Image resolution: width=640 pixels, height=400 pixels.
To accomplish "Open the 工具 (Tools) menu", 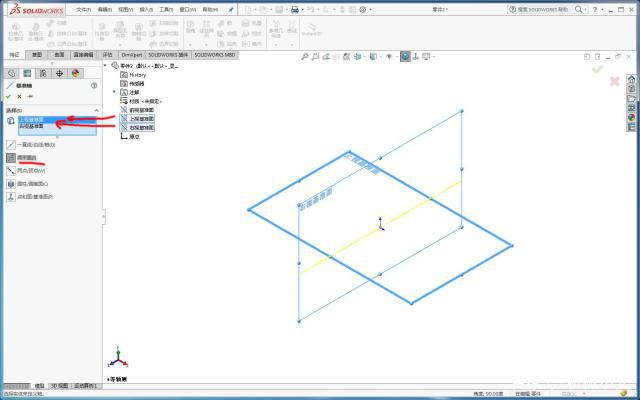I will [x=167, y=9].
